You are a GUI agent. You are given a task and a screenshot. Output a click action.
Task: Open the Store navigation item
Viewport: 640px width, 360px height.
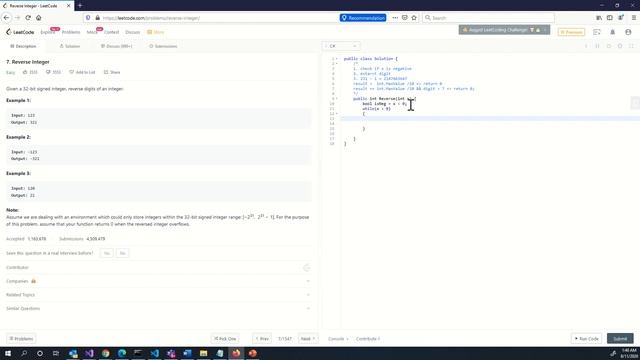click(x=156, y=32)
